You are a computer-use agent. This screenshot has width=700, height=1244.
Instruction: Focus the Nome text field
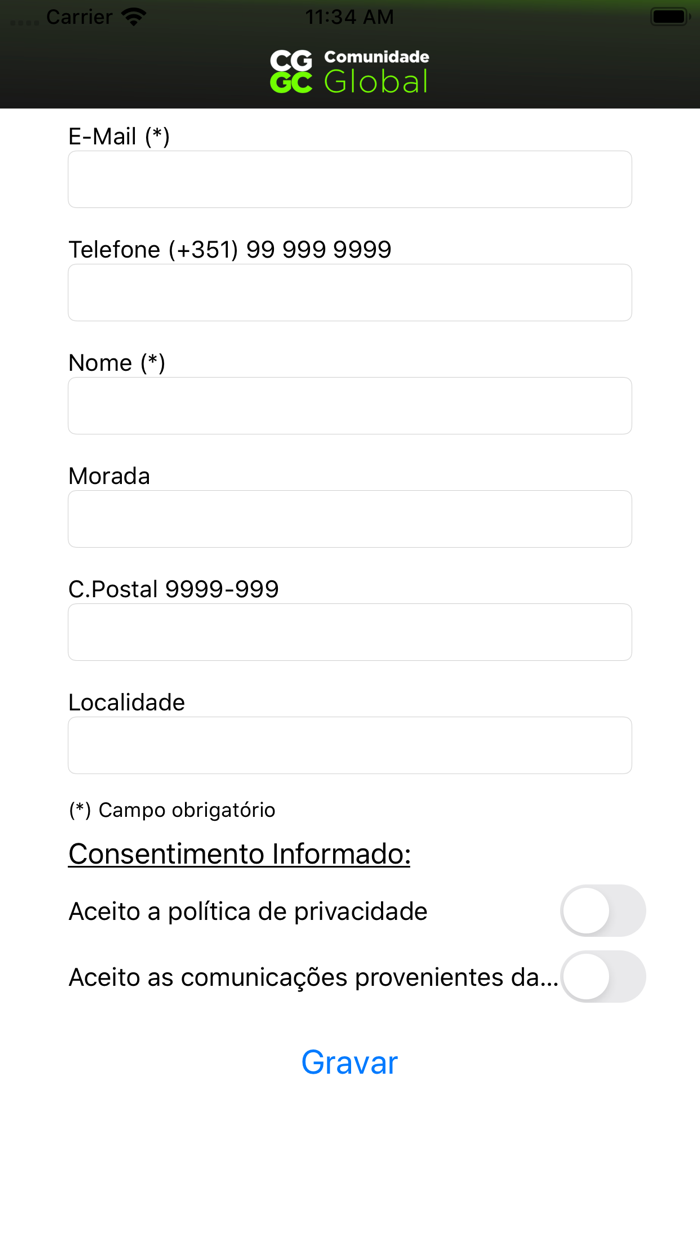click(349, 405)
